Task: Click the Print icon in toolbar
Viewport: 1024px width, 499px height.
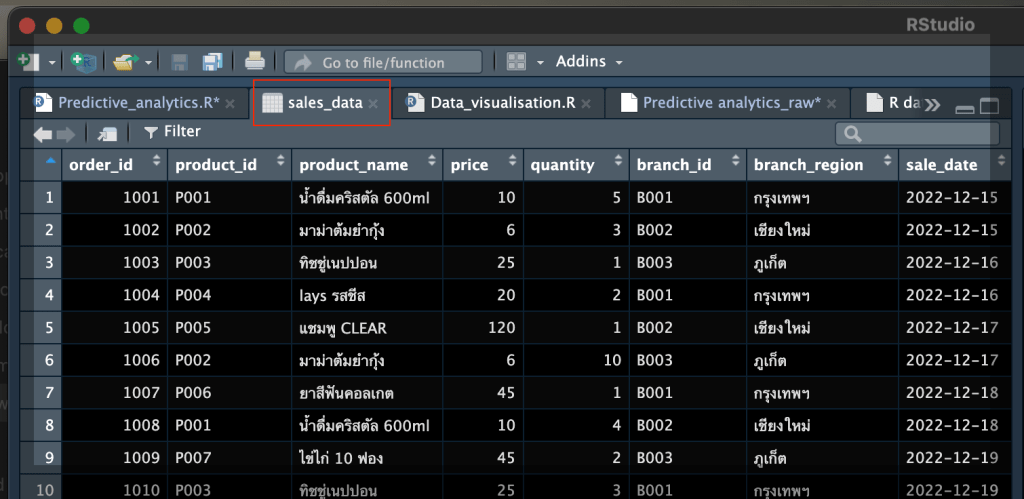Action: pyautogui.click(x=255, y=62)
